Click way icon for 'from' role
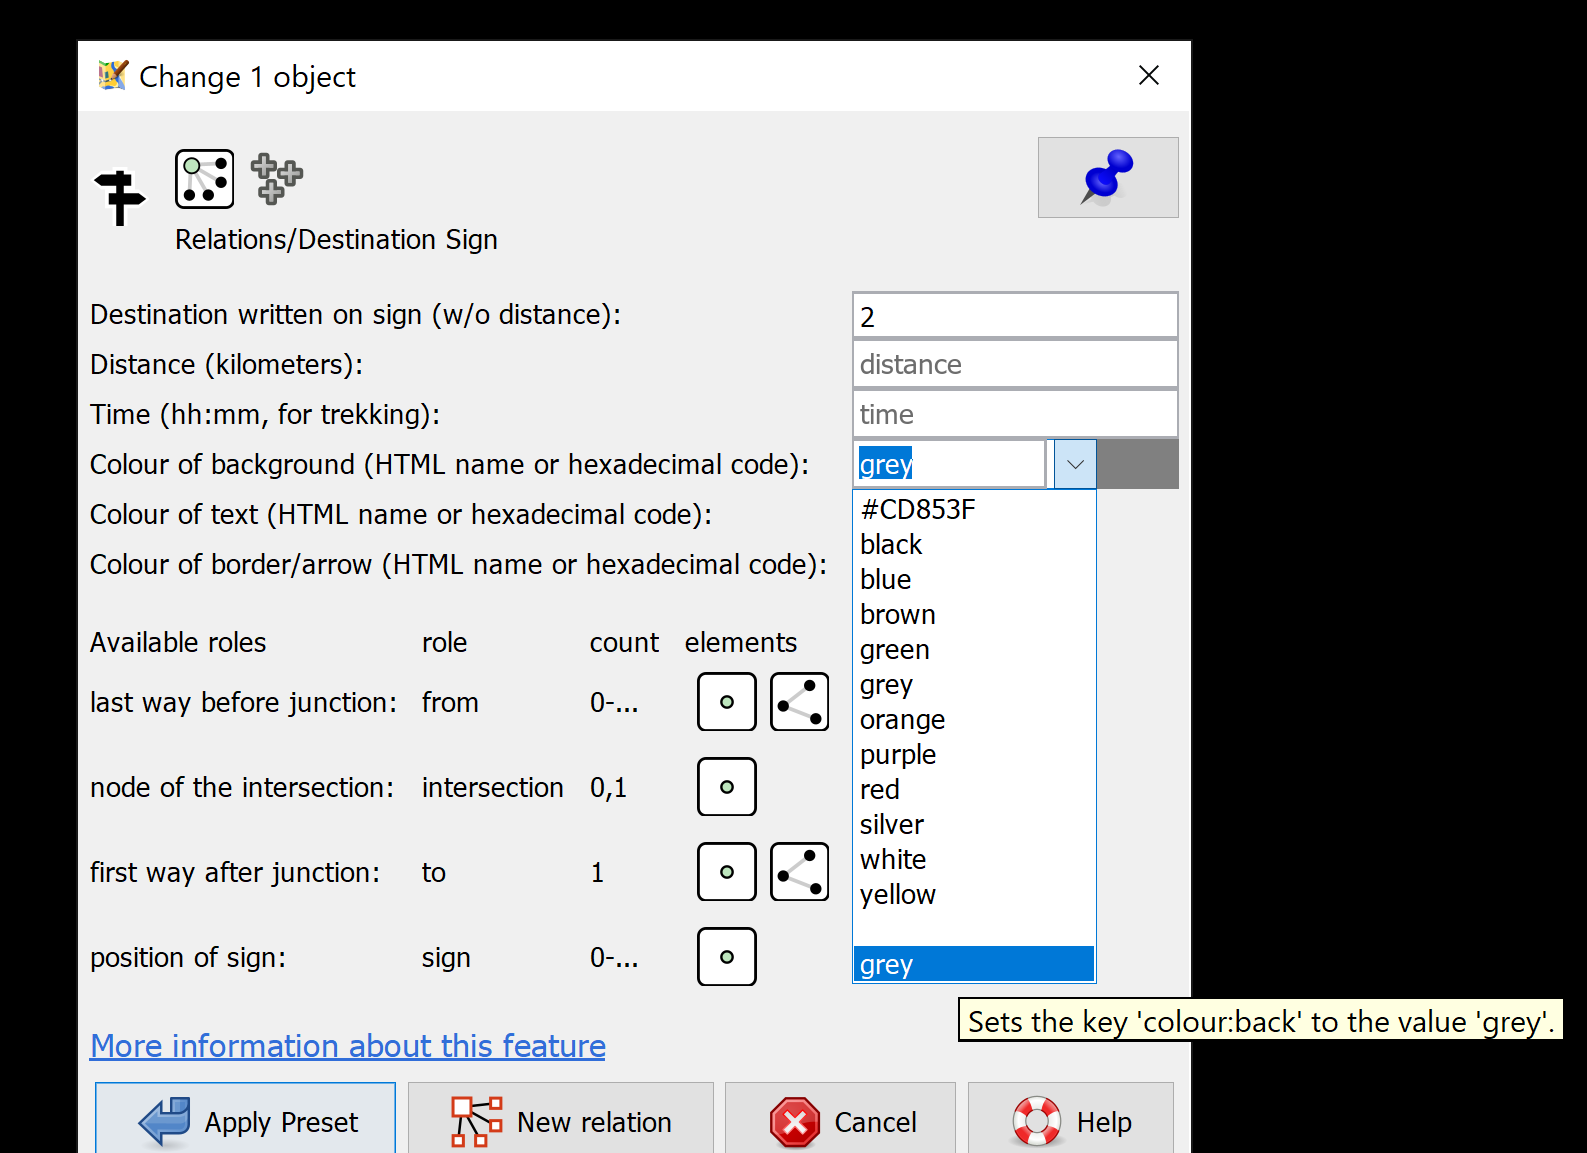This screenshot has width=1587, height=1153. click(799, 702)
